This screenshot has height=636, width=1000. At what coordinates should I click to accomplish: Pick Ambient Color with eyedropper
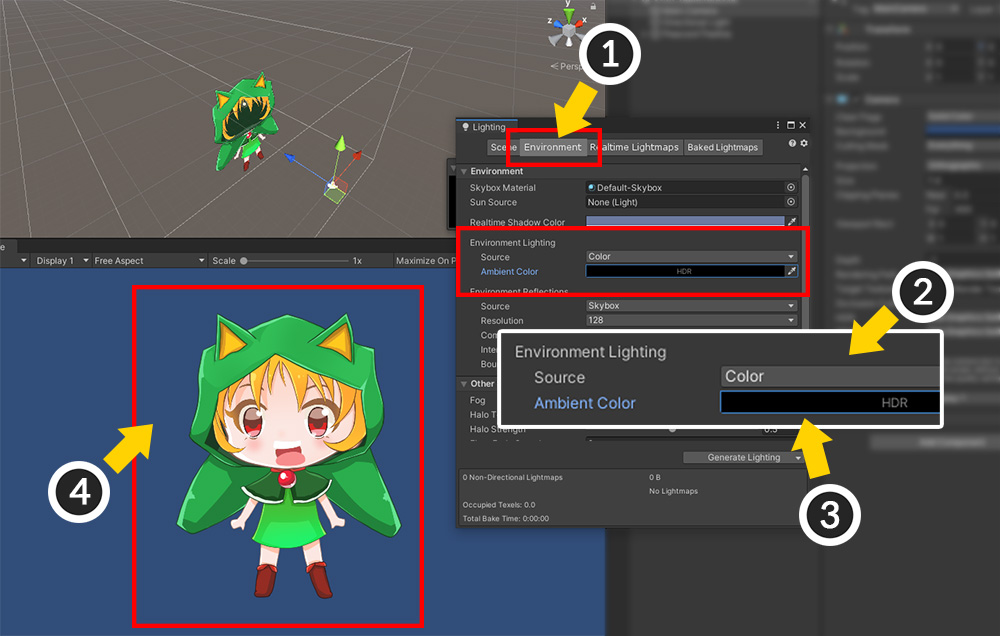point(791,271)
